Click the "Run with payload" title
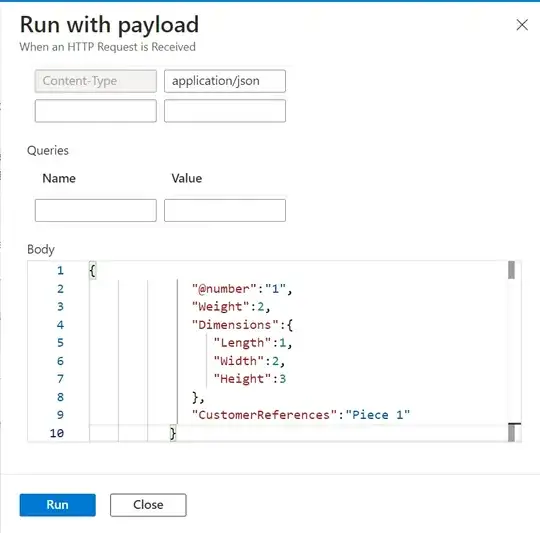This screenshot has width=540, height=533. click(x=109, y=25)
